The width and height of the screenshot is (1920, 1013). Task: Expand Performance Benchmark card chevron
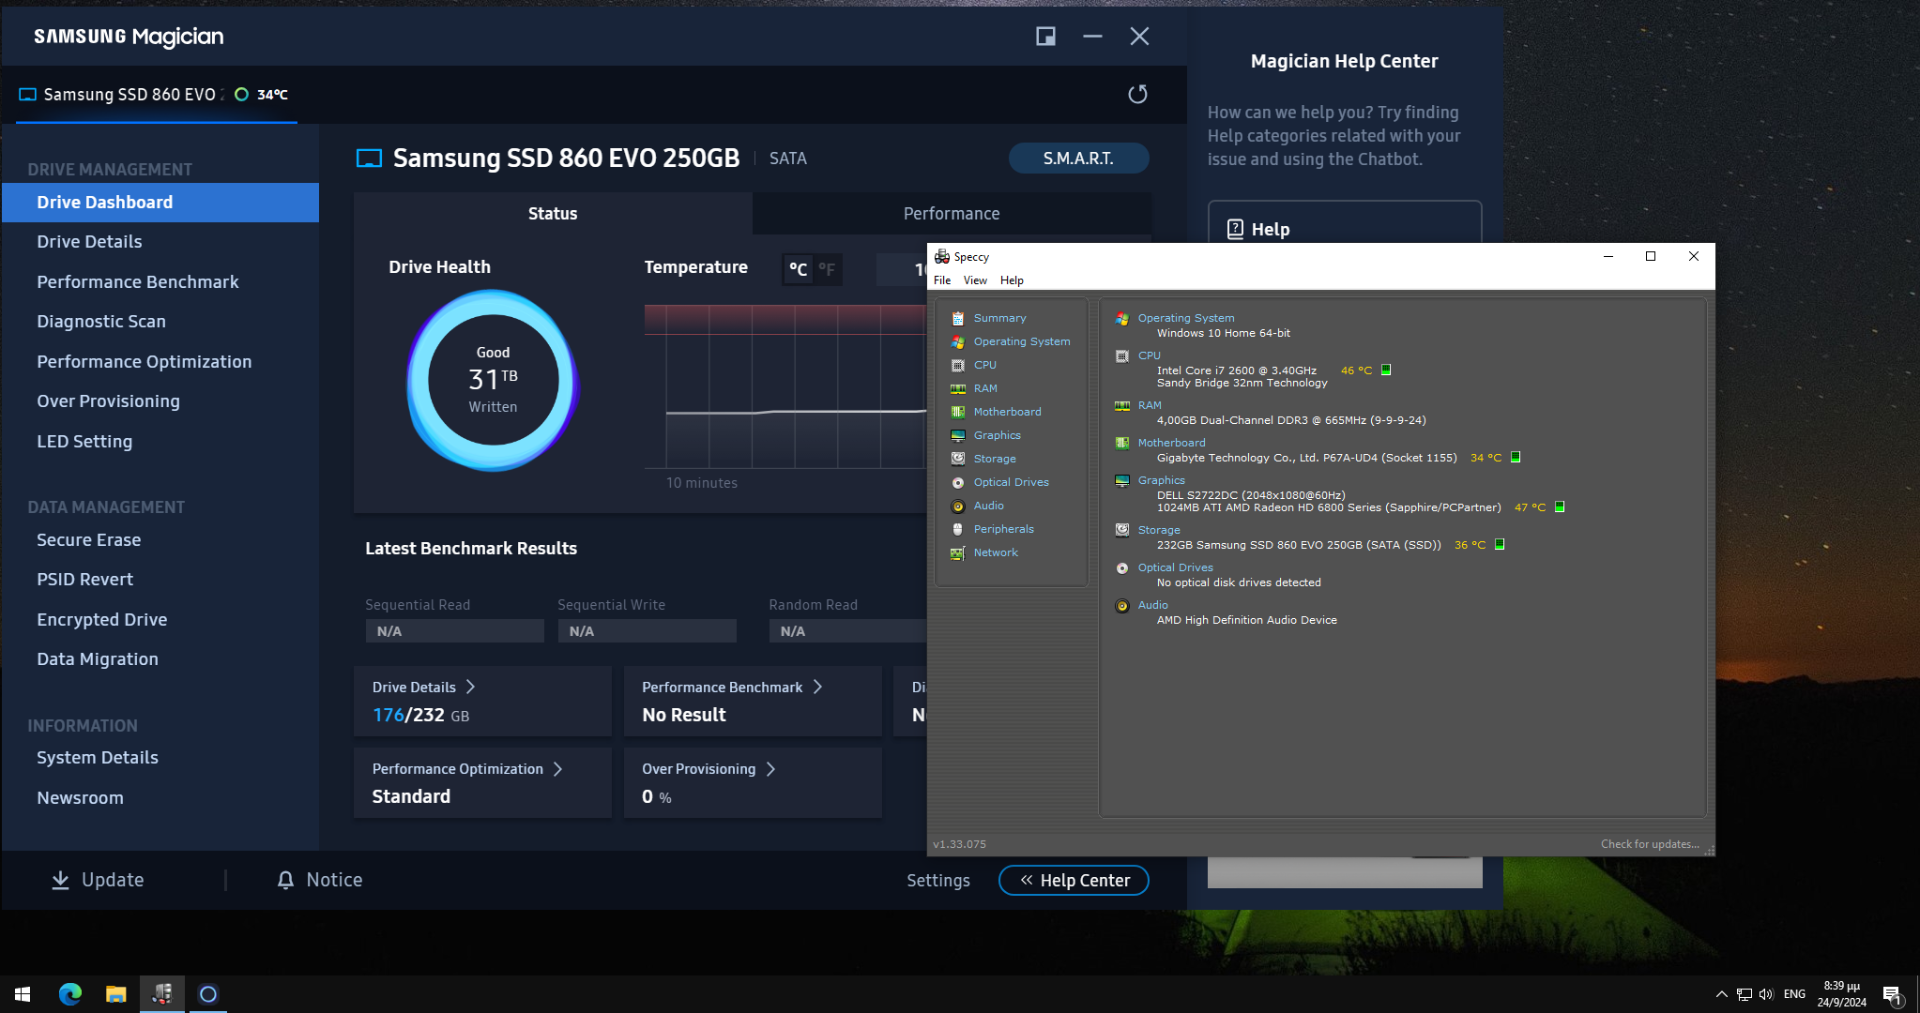click(817, 687)
